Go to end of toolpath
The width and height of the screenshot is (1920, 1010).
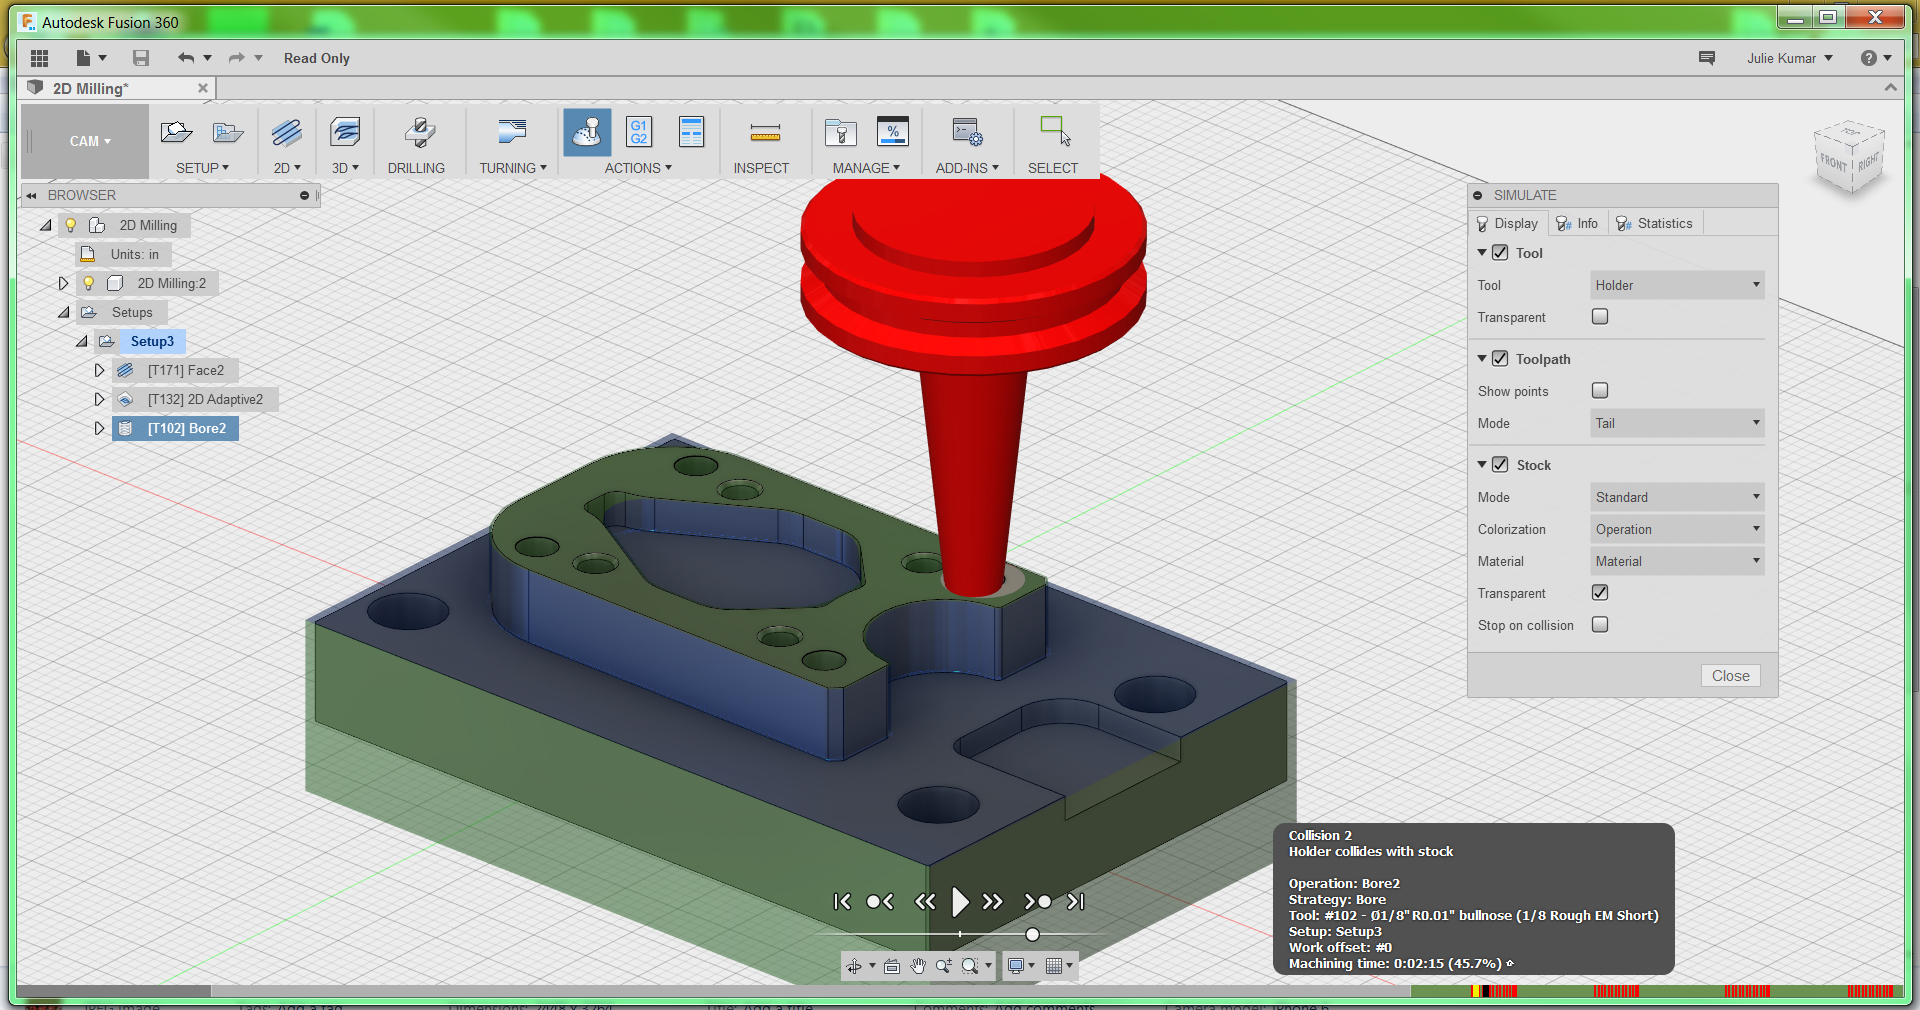(x=1076, y=902)
